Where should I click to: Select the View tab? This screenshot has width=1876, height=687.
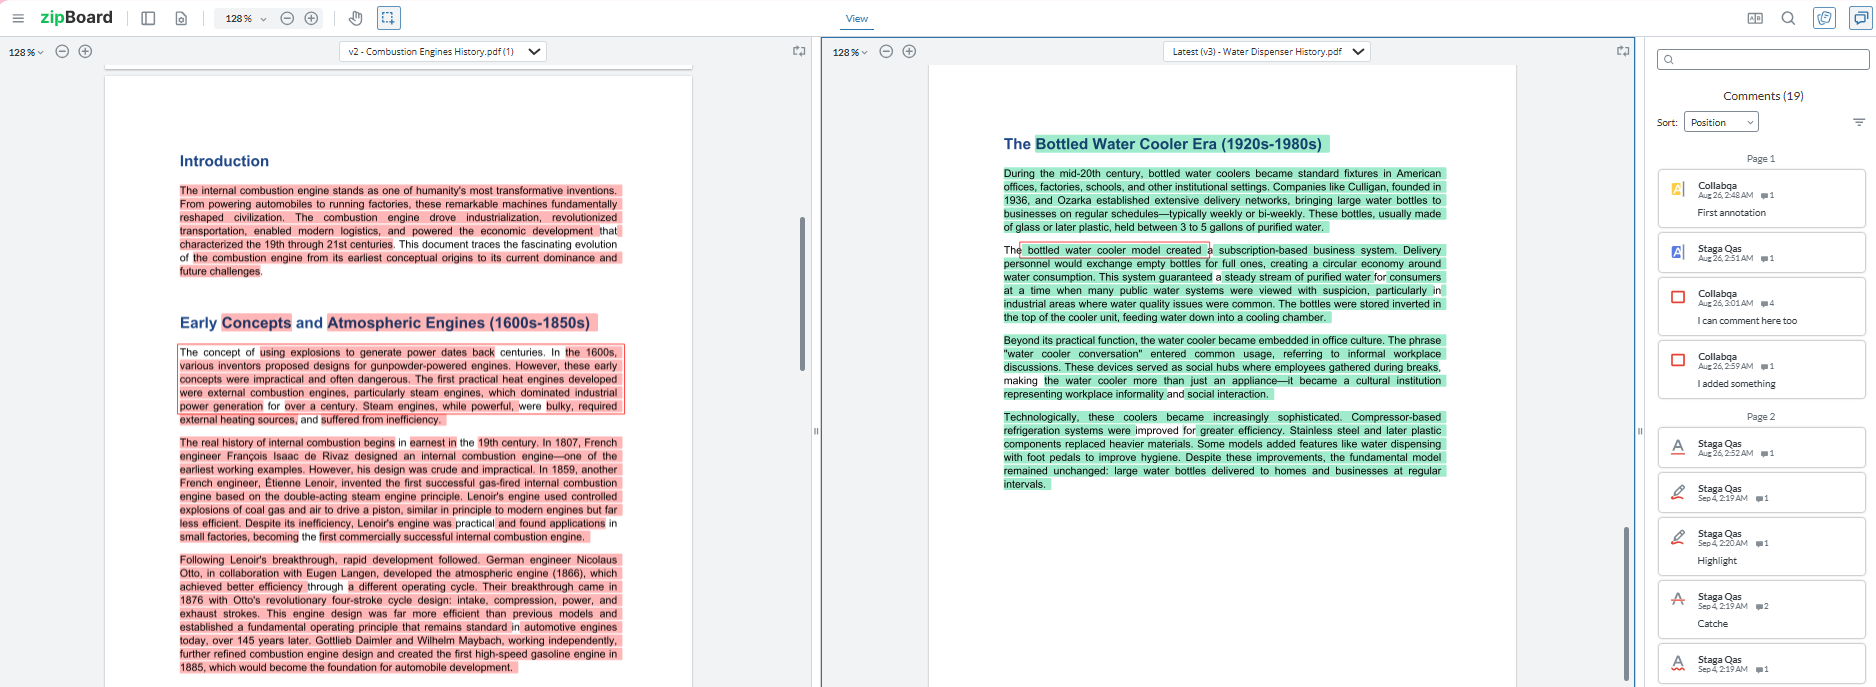(x=857, y=18)
